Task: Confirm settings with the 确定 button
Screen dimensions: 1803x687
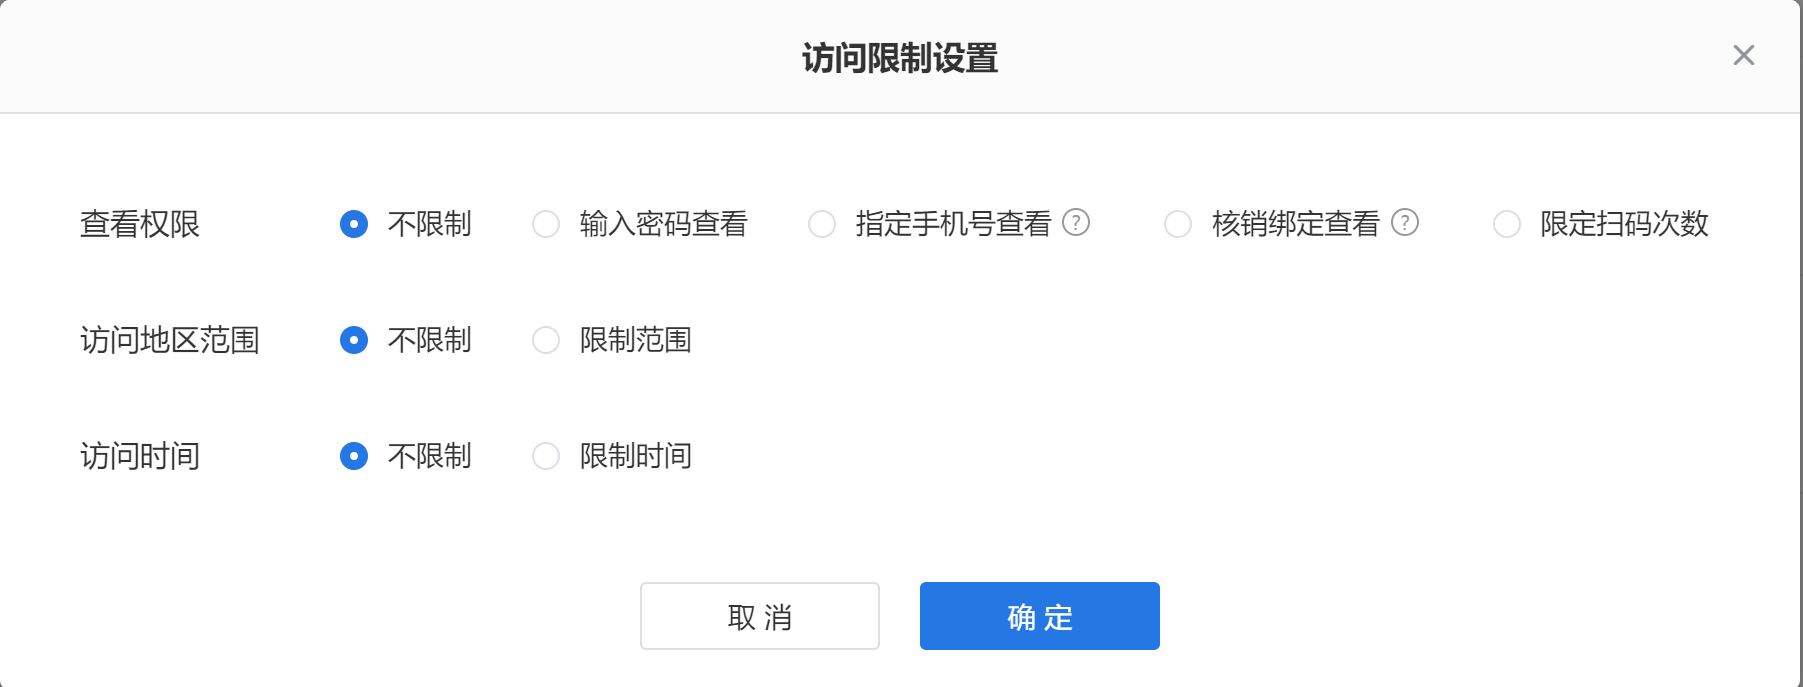Action: (x=1039, y=616)
